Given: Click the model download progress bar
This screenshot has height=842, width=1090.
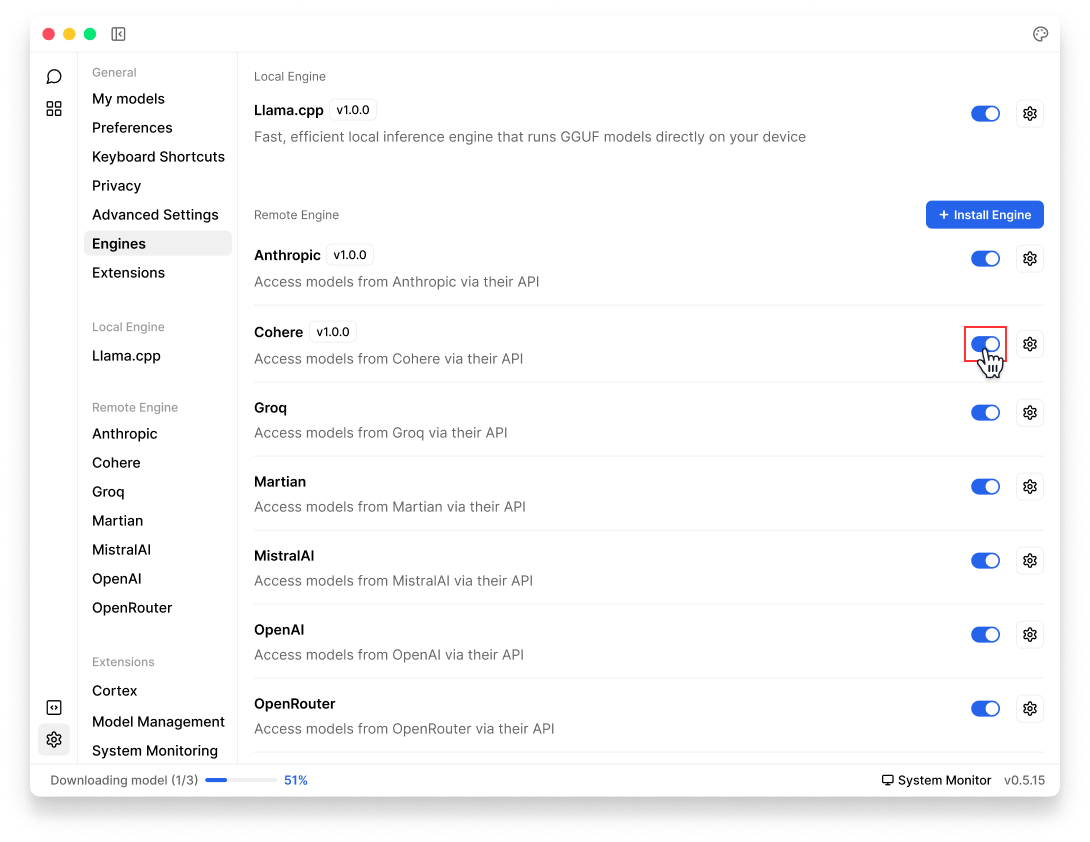Looking at the screenshot, I should (241, 780).
